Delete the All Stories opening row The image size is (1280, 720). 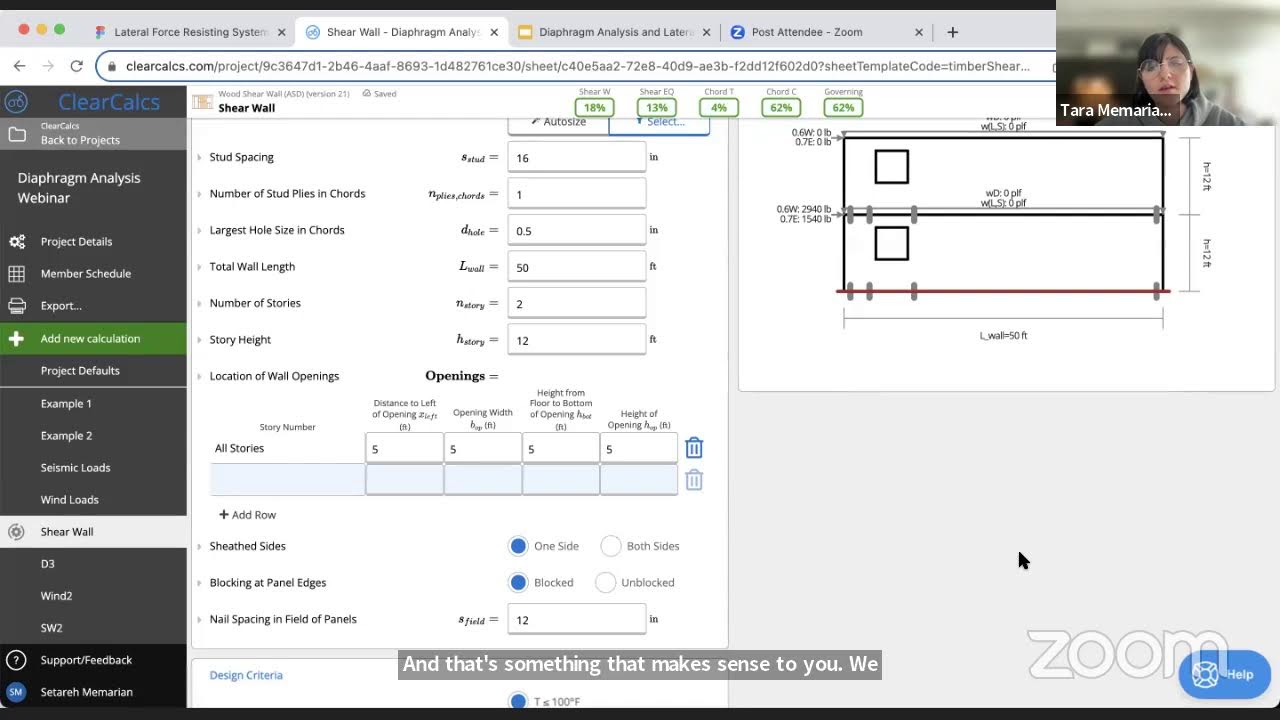click(x=694, y=448)
